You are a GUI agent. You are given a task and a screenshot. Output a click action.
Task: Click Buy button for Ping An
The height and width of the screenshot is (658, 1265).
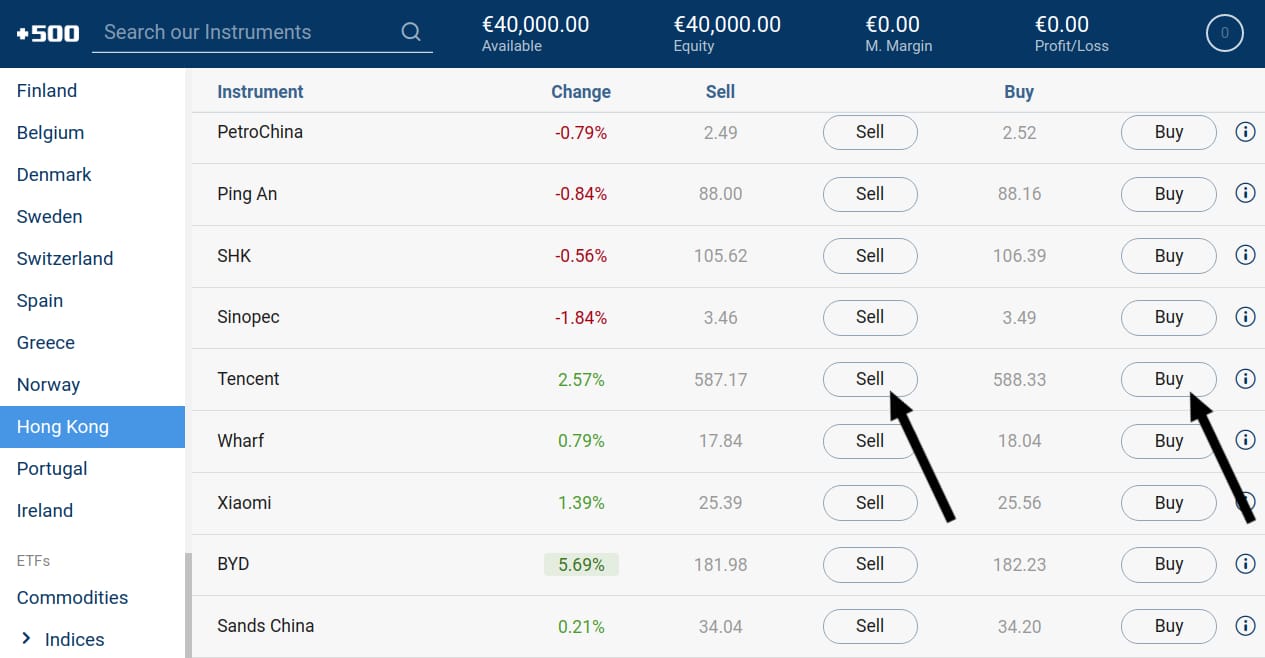[1169, 194]
